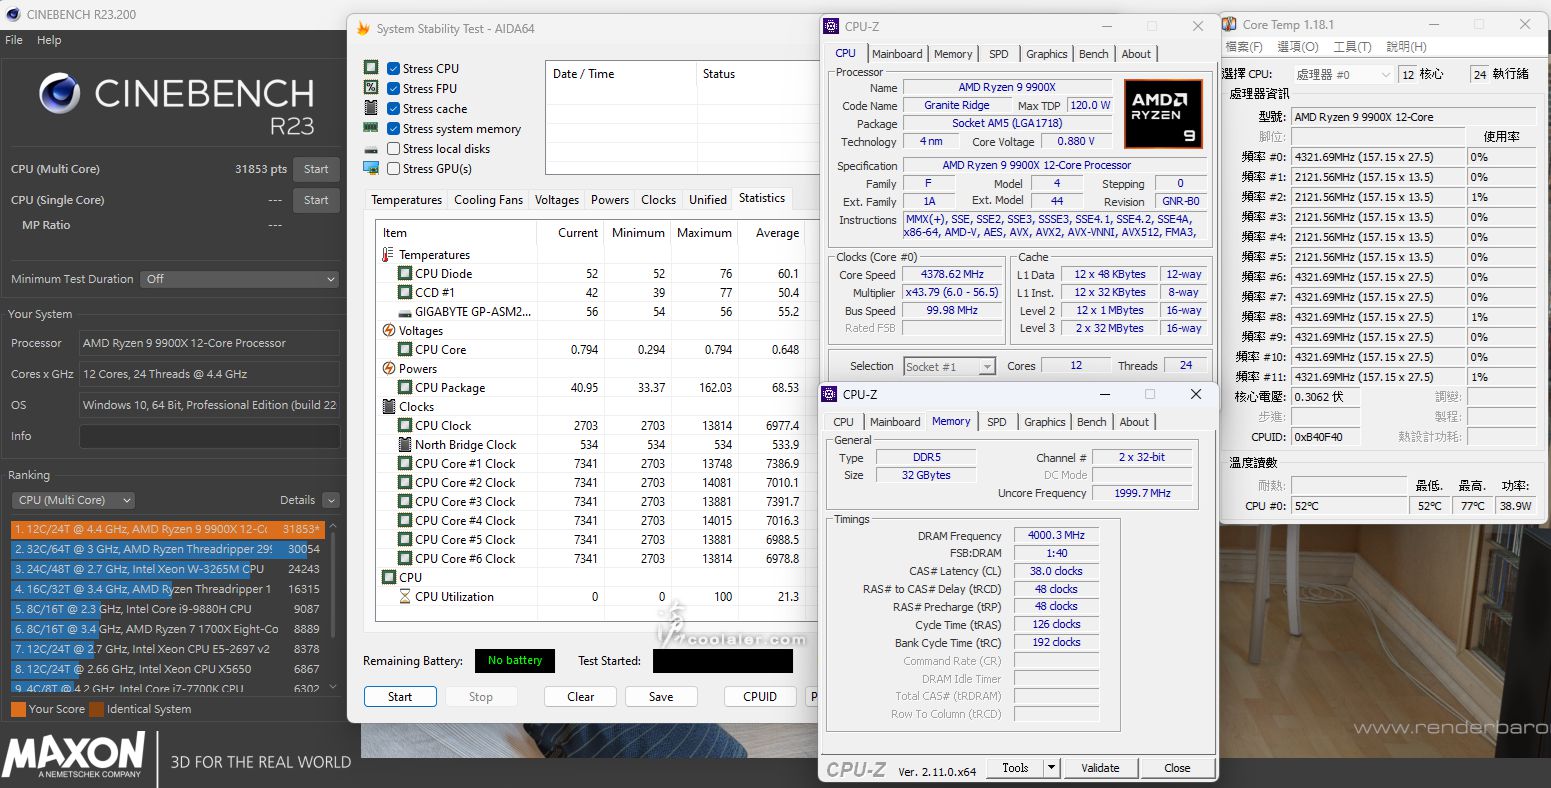Click the CPU Diode sensor icon
The width and height of the screenshot is (1551, 788).
coord(405,274)
